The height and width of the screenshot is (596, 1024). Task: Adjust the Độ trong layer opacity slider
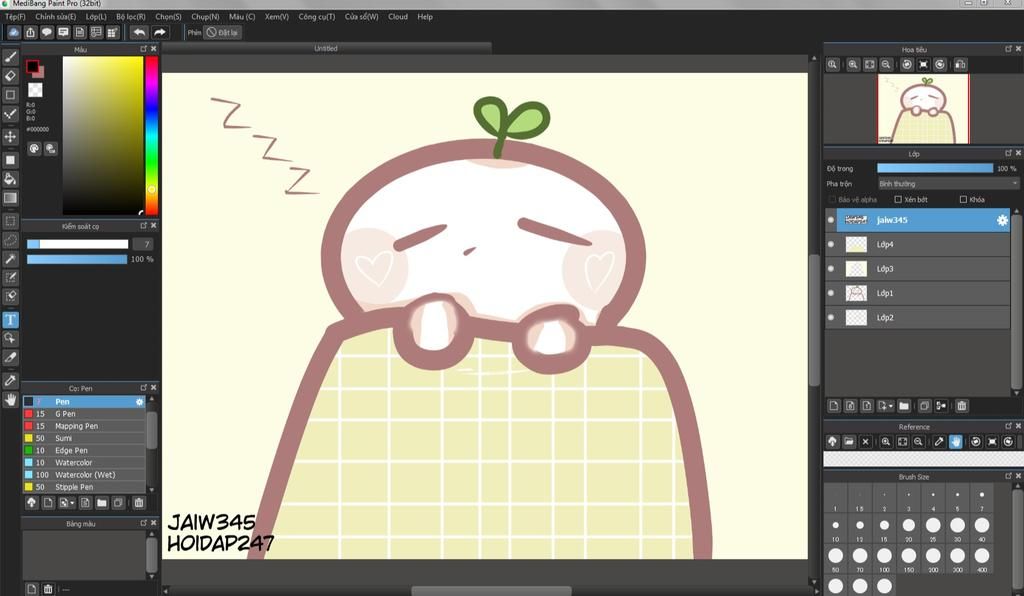[x=935, y=168]
